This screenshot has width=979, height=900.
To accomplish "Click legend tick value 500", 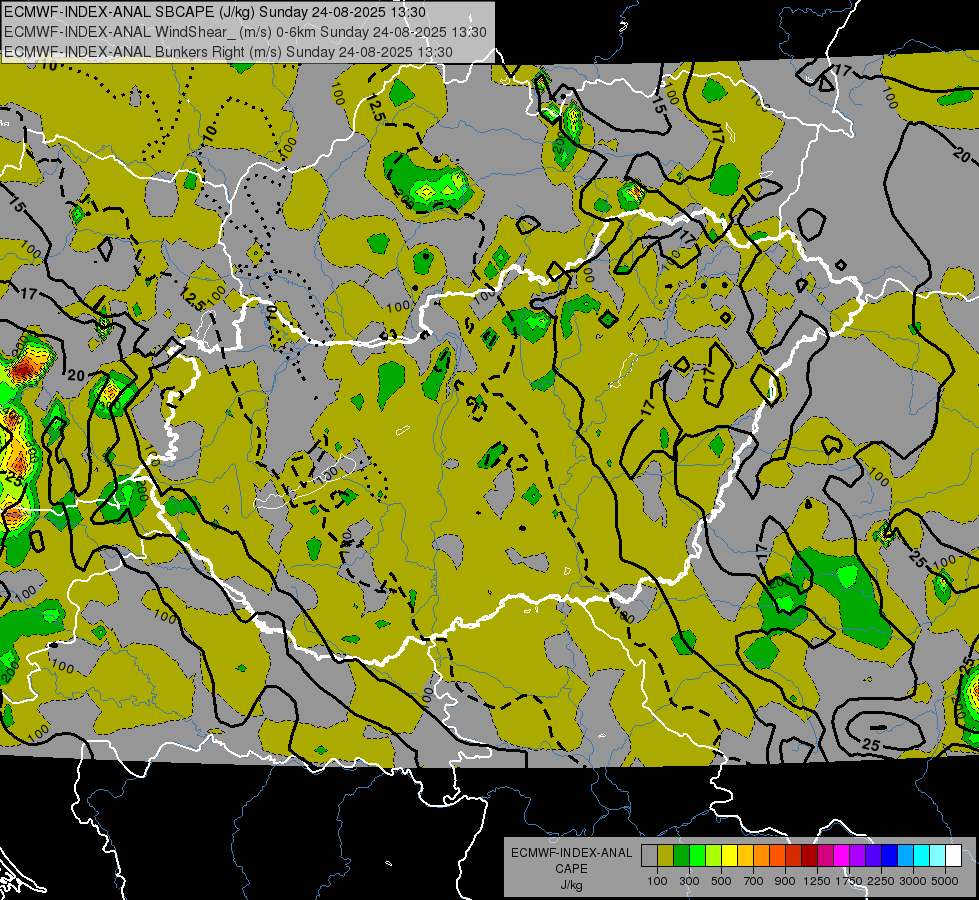I will tap(721, 881).
